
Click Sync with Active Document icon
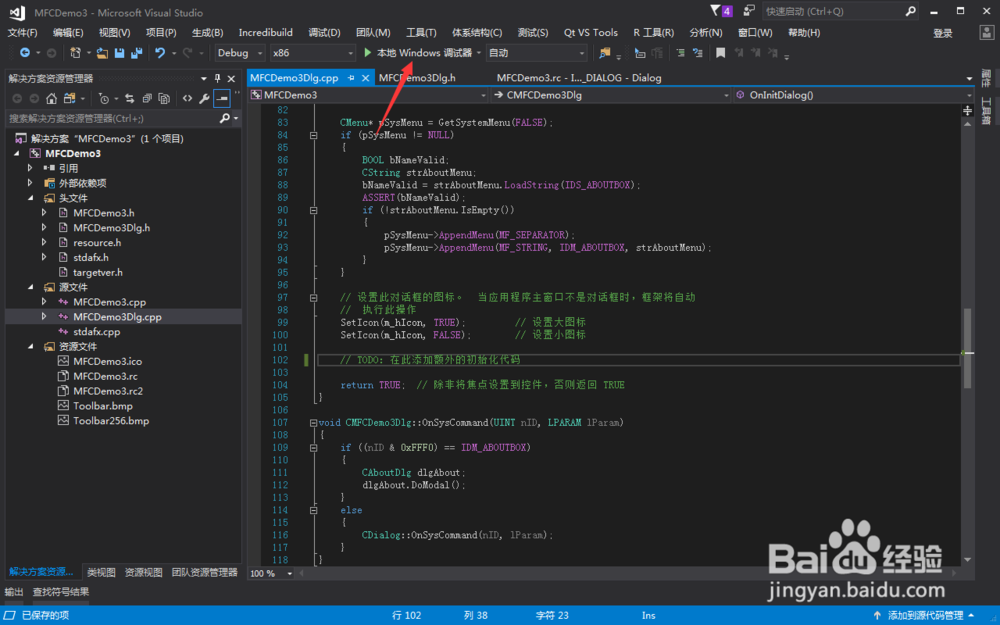[129, 98]
